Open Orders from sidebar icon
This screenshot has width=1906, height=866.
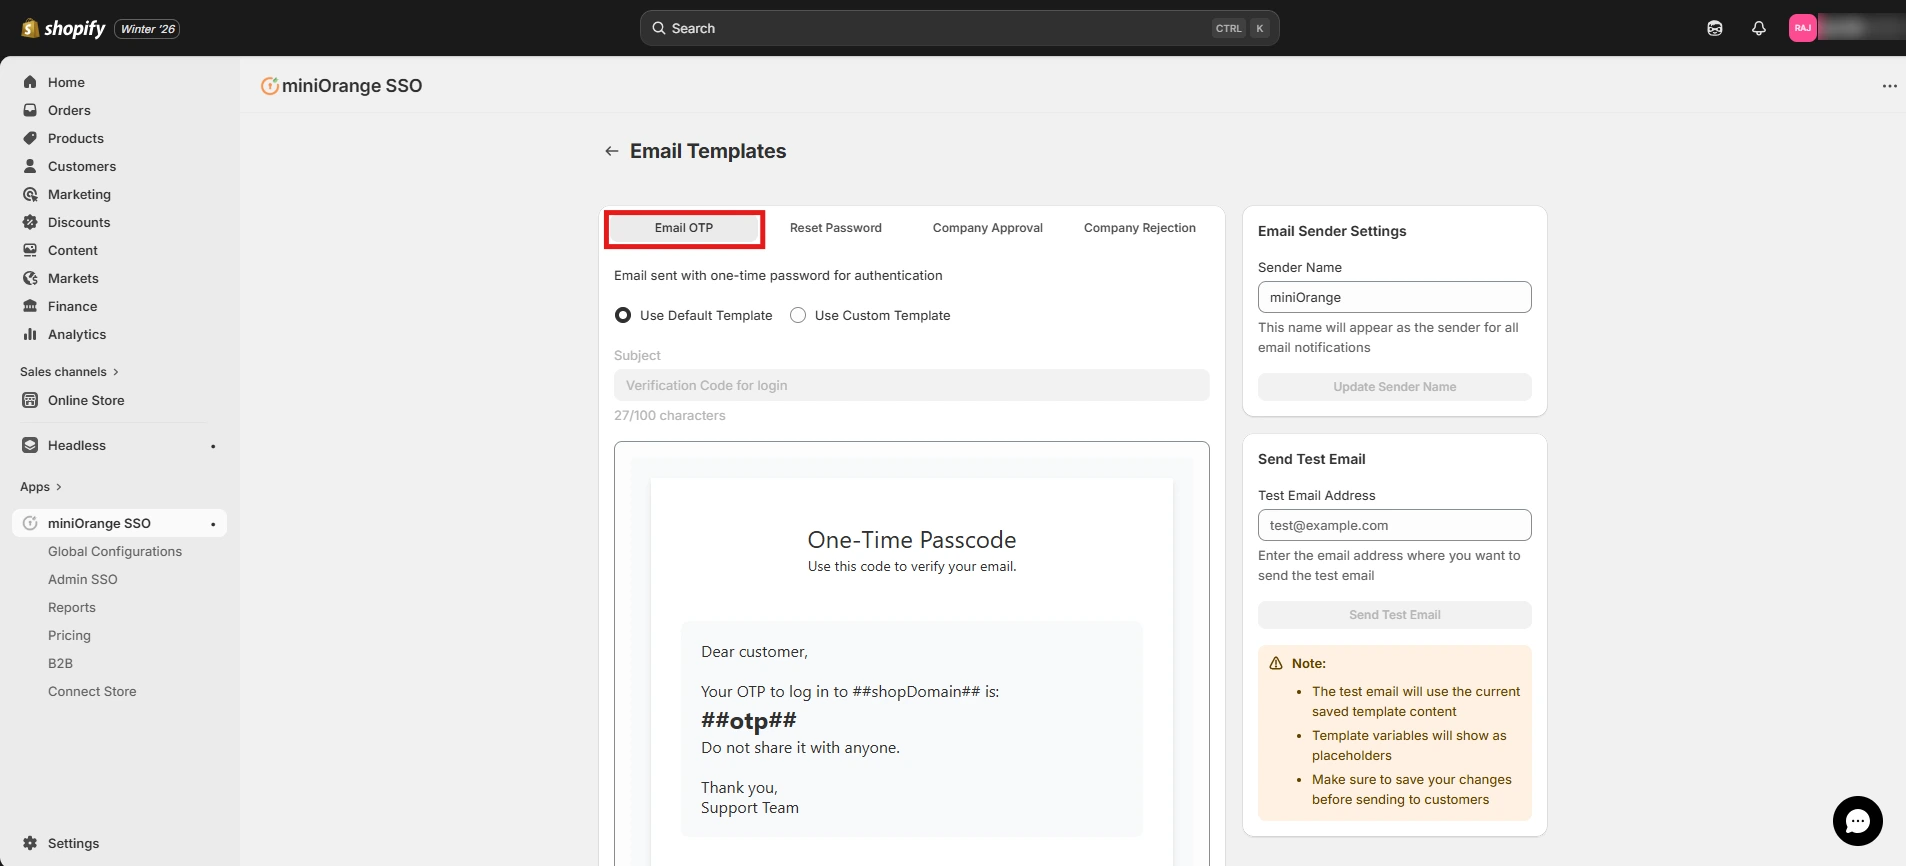coord(30,110)
